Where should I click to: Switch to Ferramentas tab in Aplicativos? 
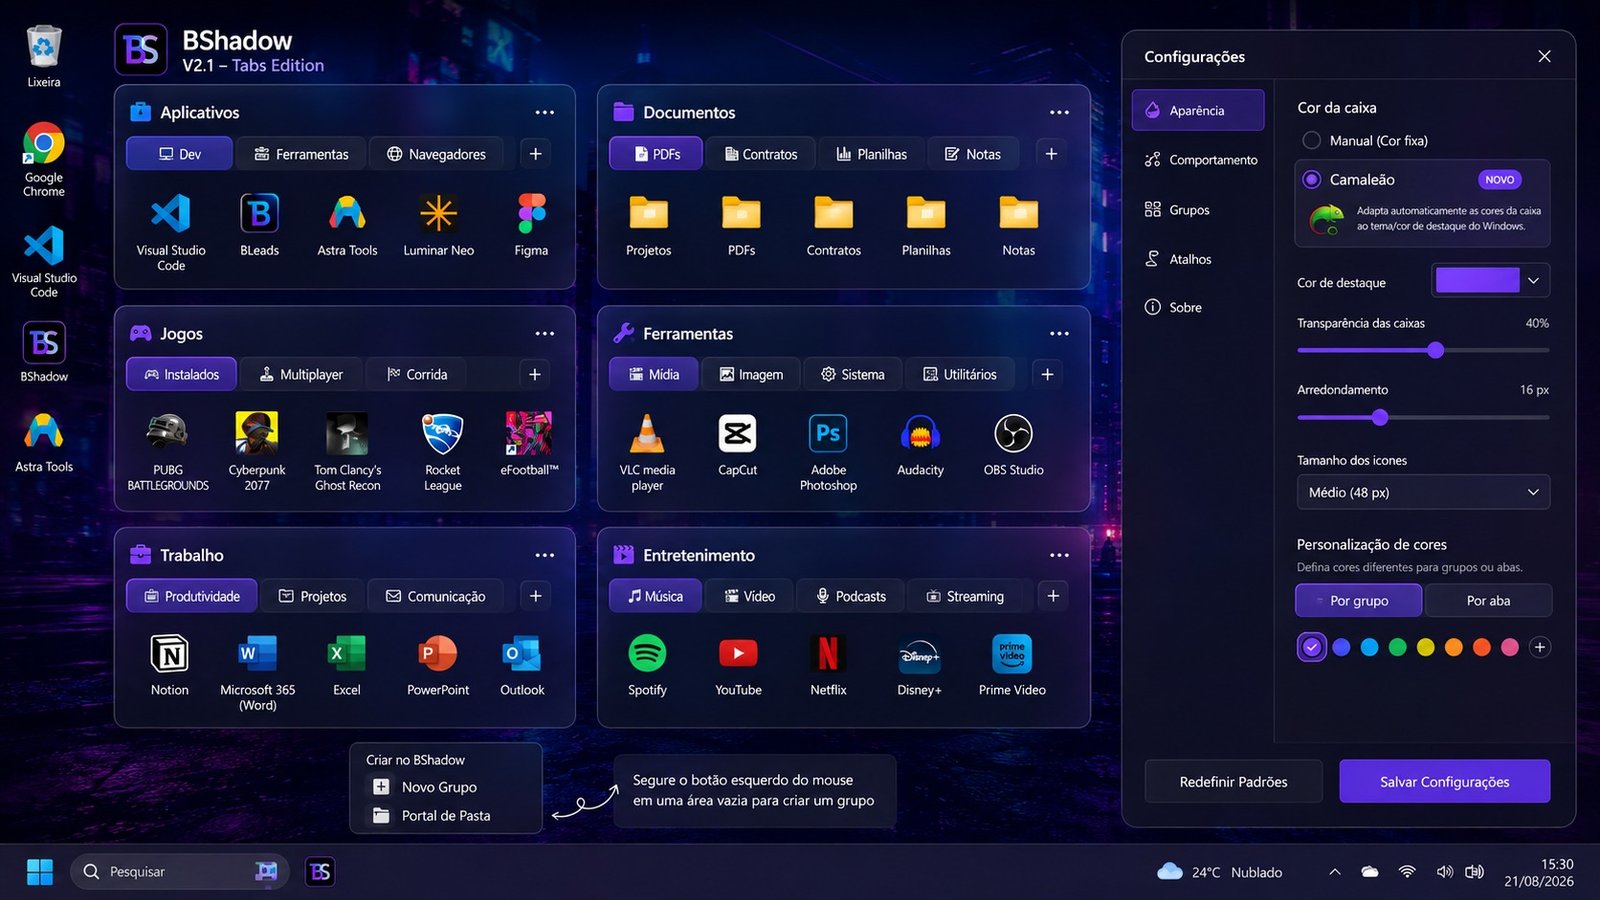(x=301, y=154)
